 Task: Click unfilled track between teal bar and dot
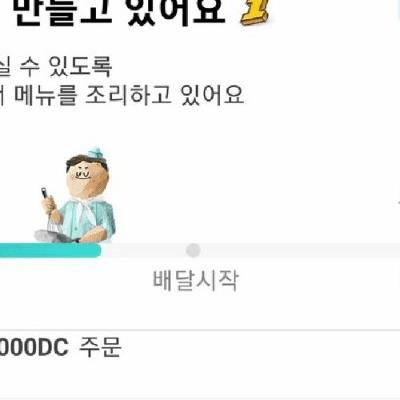[x=143, y=250]
